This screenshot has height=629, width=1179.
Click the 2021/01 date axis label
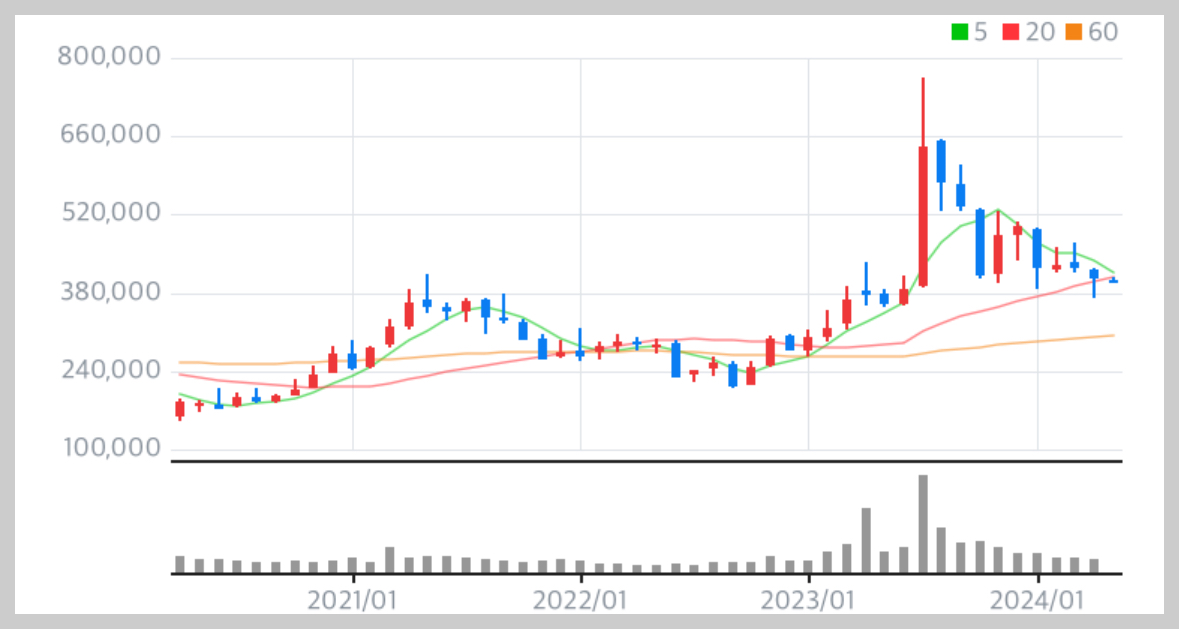pos(352,600)
